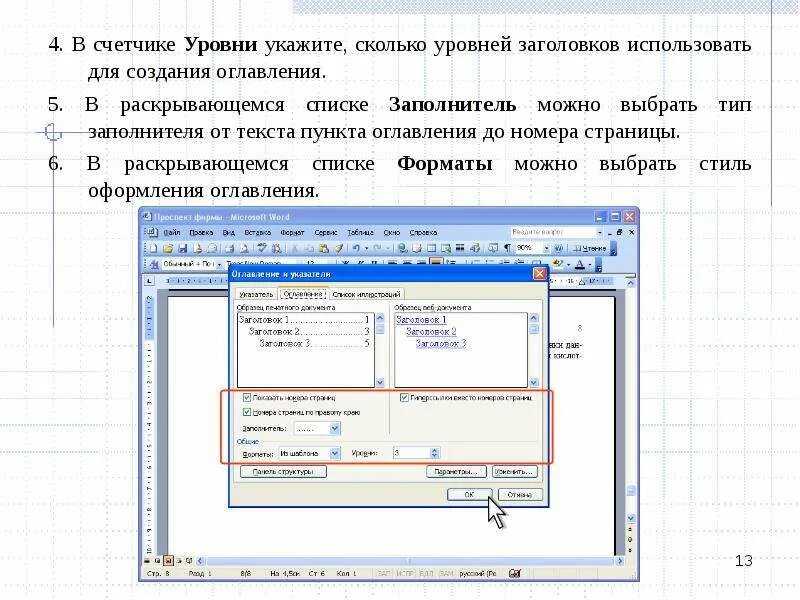
Task: Click the highlight color marker icon
Action: click(557, 263)
